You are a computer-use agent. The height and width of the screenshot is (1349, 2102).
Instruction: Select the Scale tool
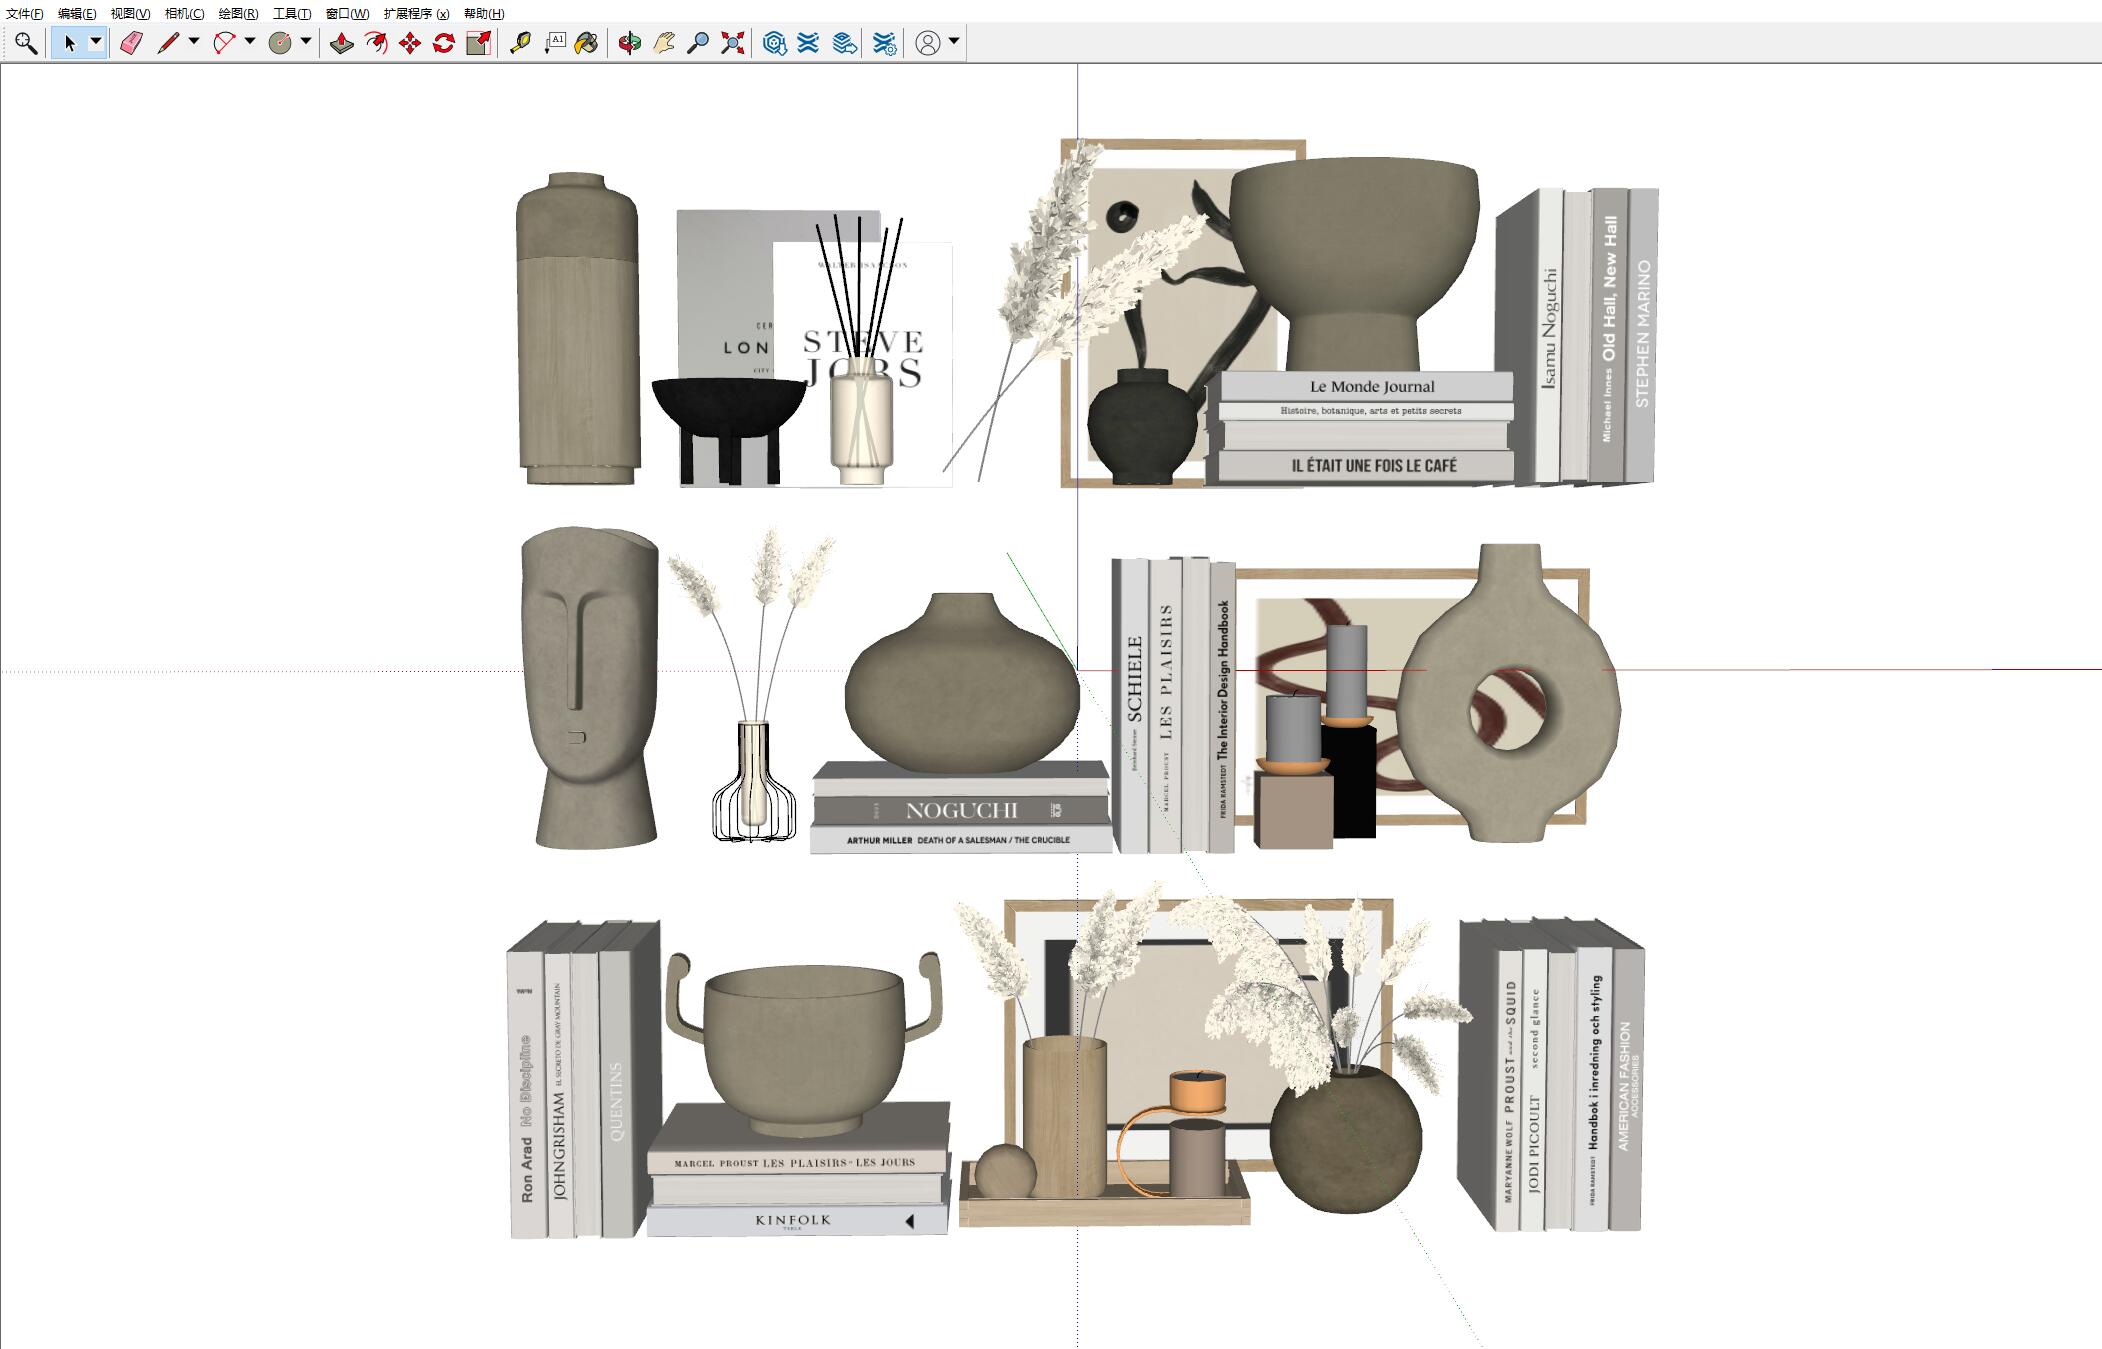click(x=479, y=43)
